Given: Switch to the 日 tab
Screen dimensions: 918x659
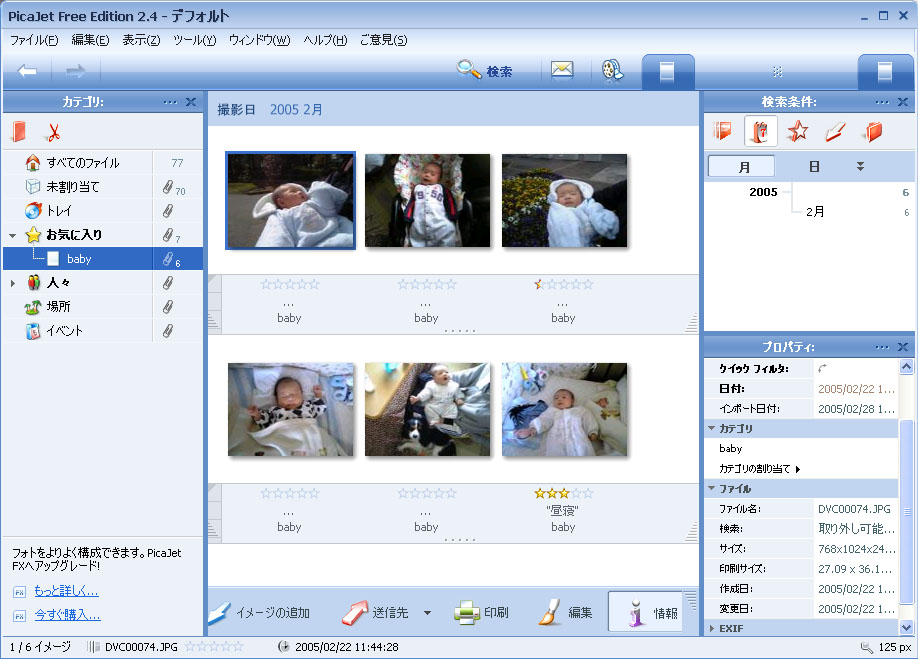Looking at the screenshot, I should click(x=814, y=166).
